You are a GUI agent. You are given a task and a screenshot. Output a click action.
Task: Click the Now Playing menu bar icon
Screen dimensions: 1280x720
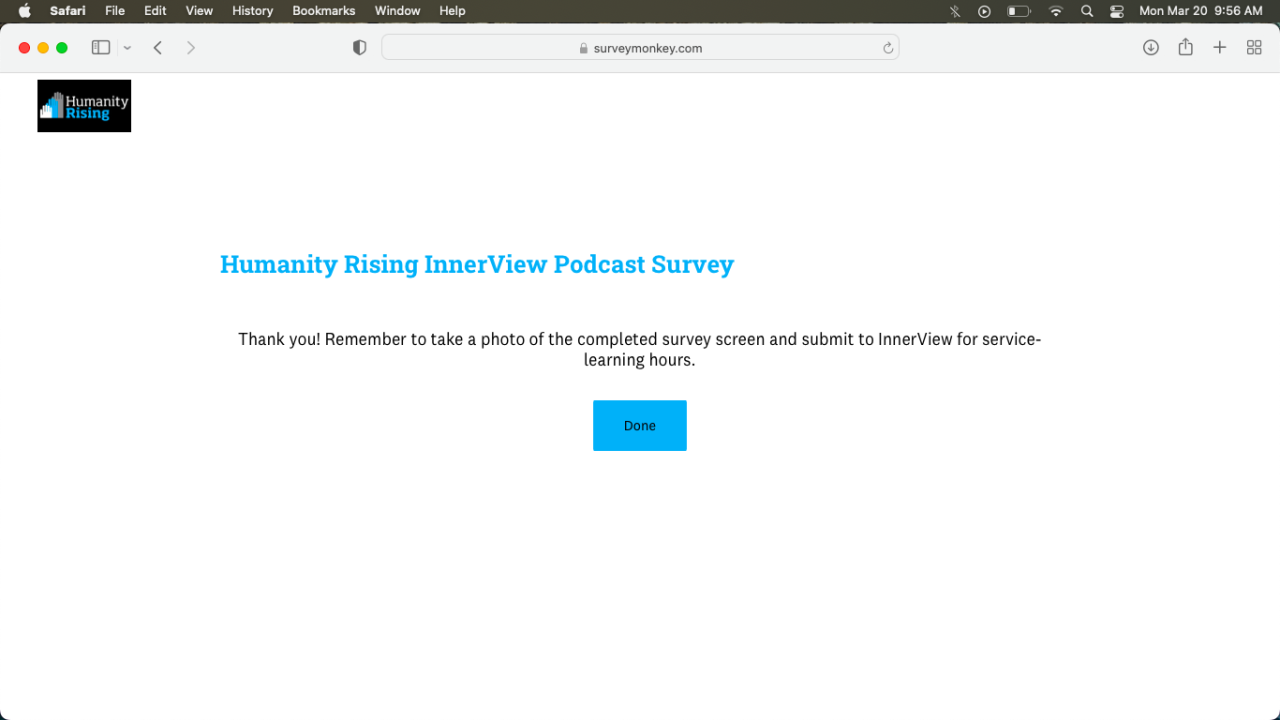[x=985, y=11]
